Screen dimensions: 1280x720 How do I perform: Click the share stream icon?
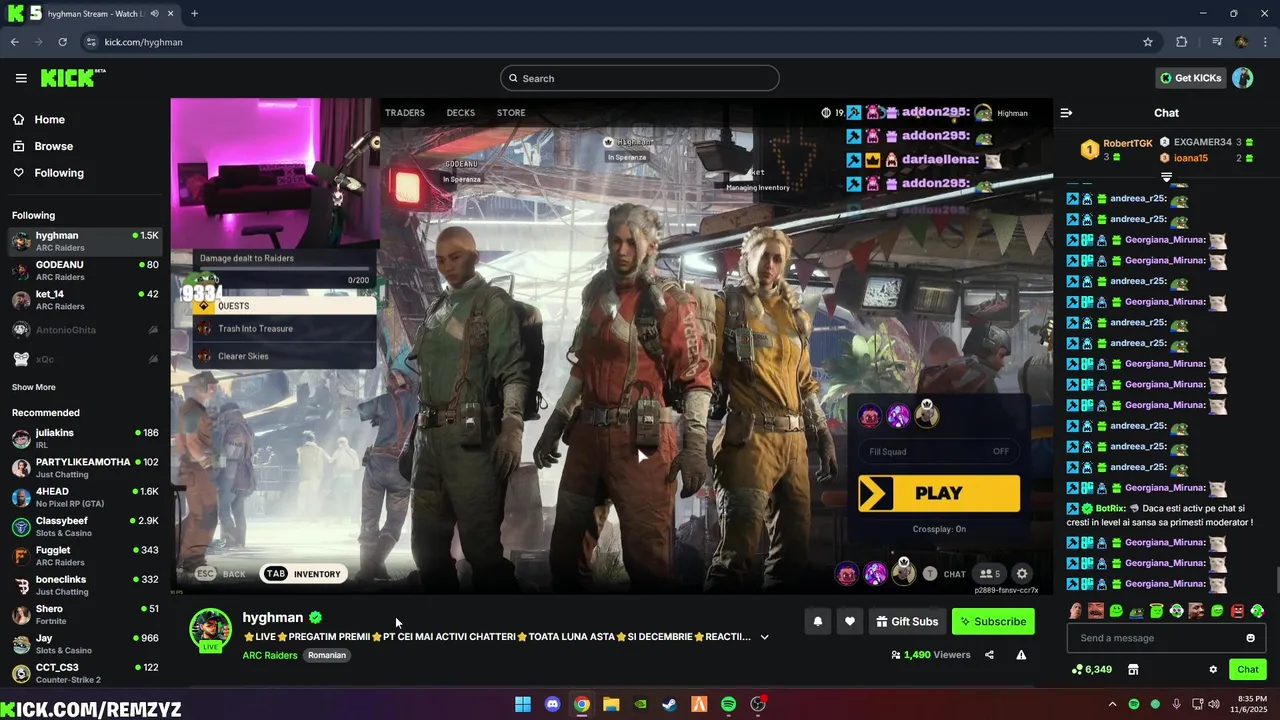coord(989,655)
